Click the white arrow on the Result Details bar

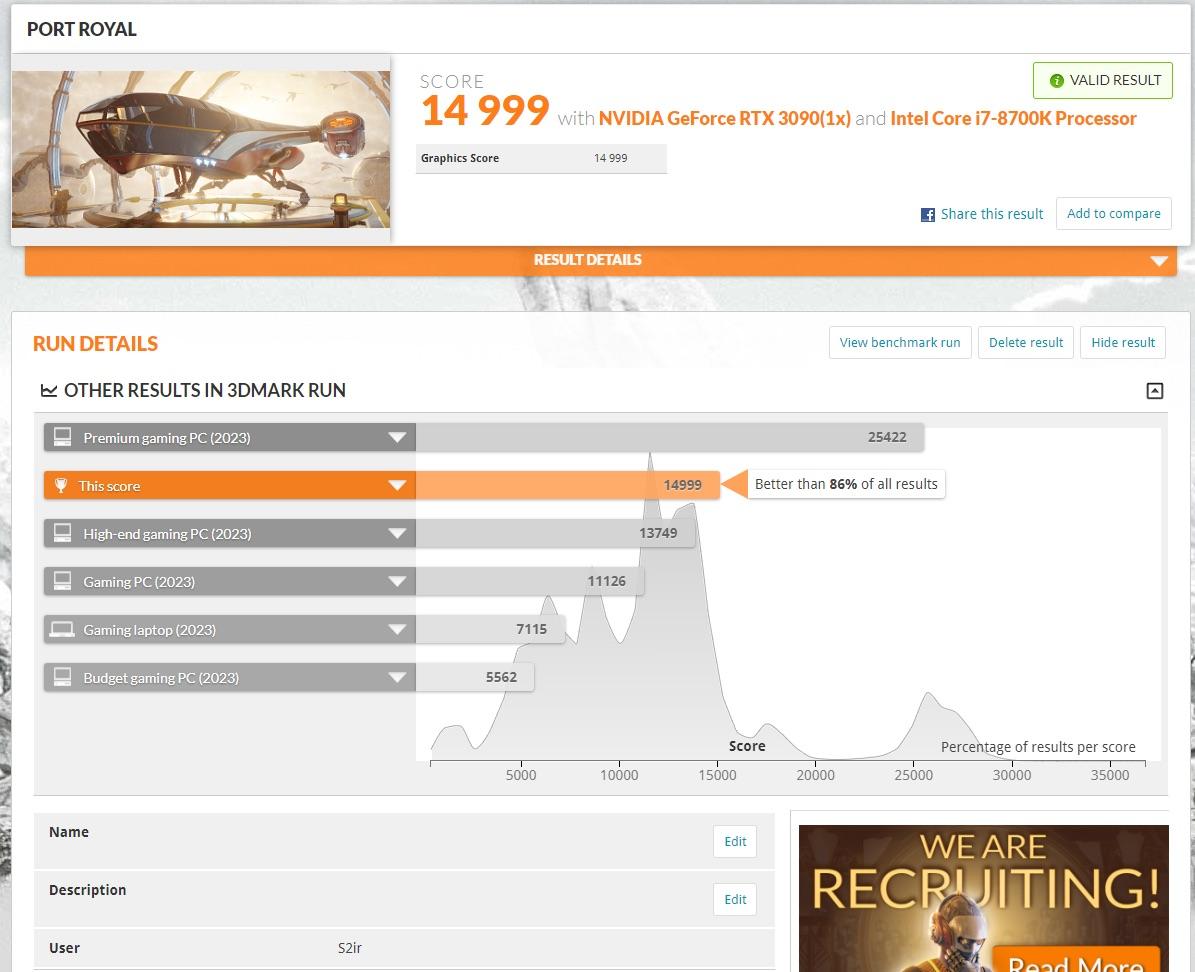1159,261
